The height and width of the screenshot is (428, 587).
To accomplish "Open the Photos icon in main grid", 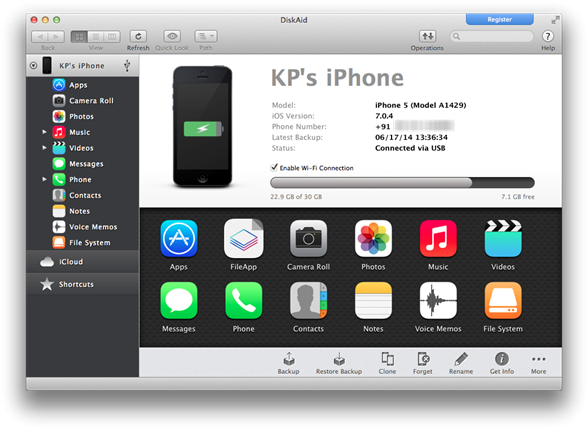I will (373, 239).
